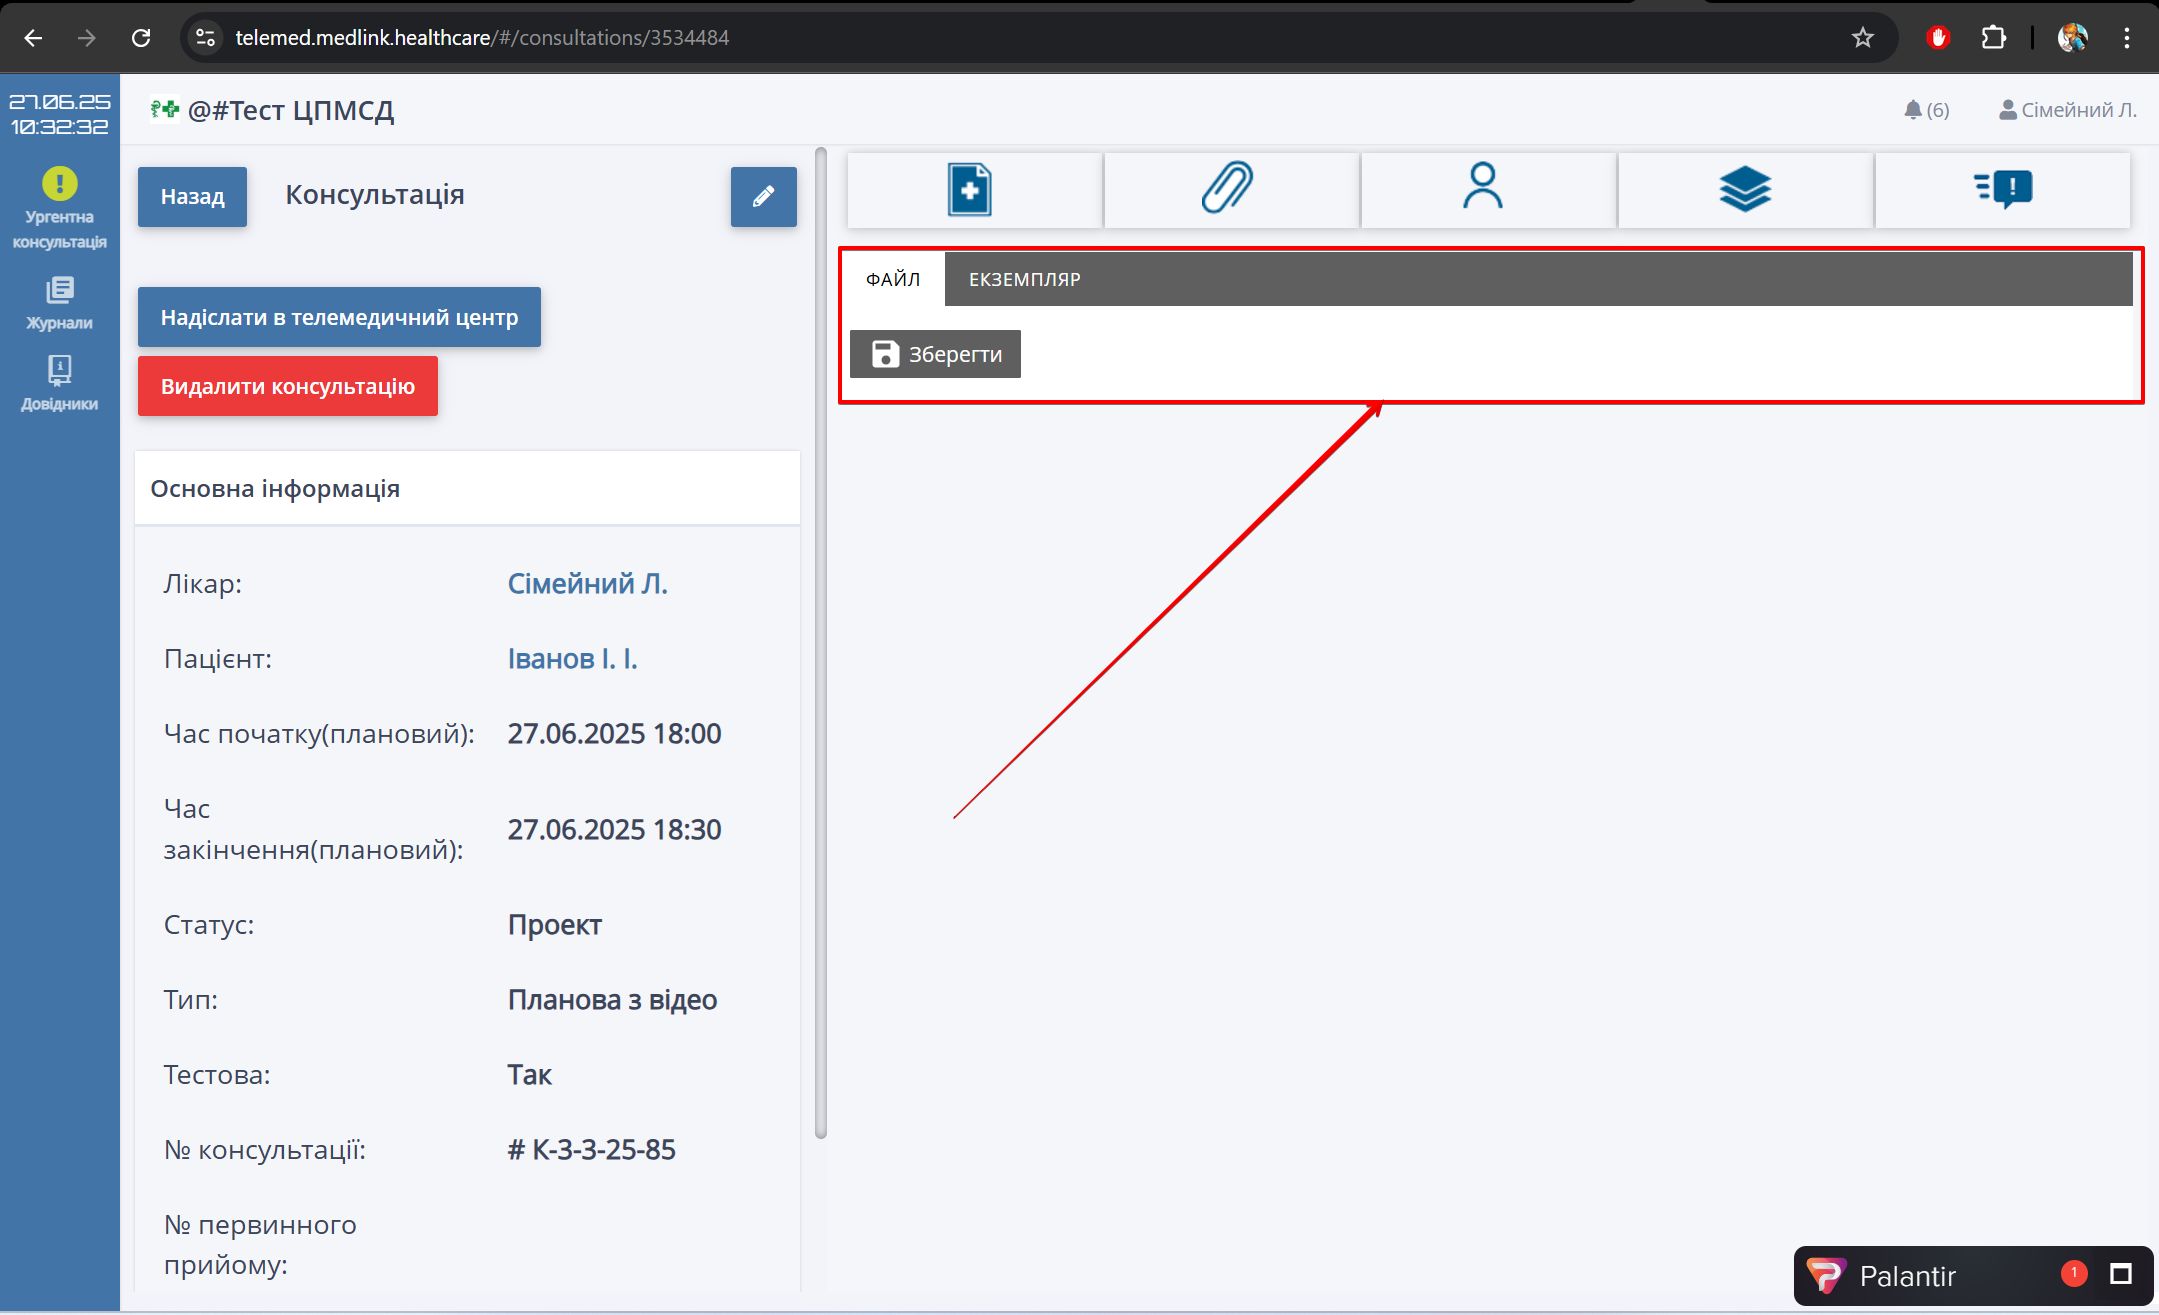Open the stacked layers tab icon
The width and height of the screenshot is (2159, 1315).
coord(1744,190)
